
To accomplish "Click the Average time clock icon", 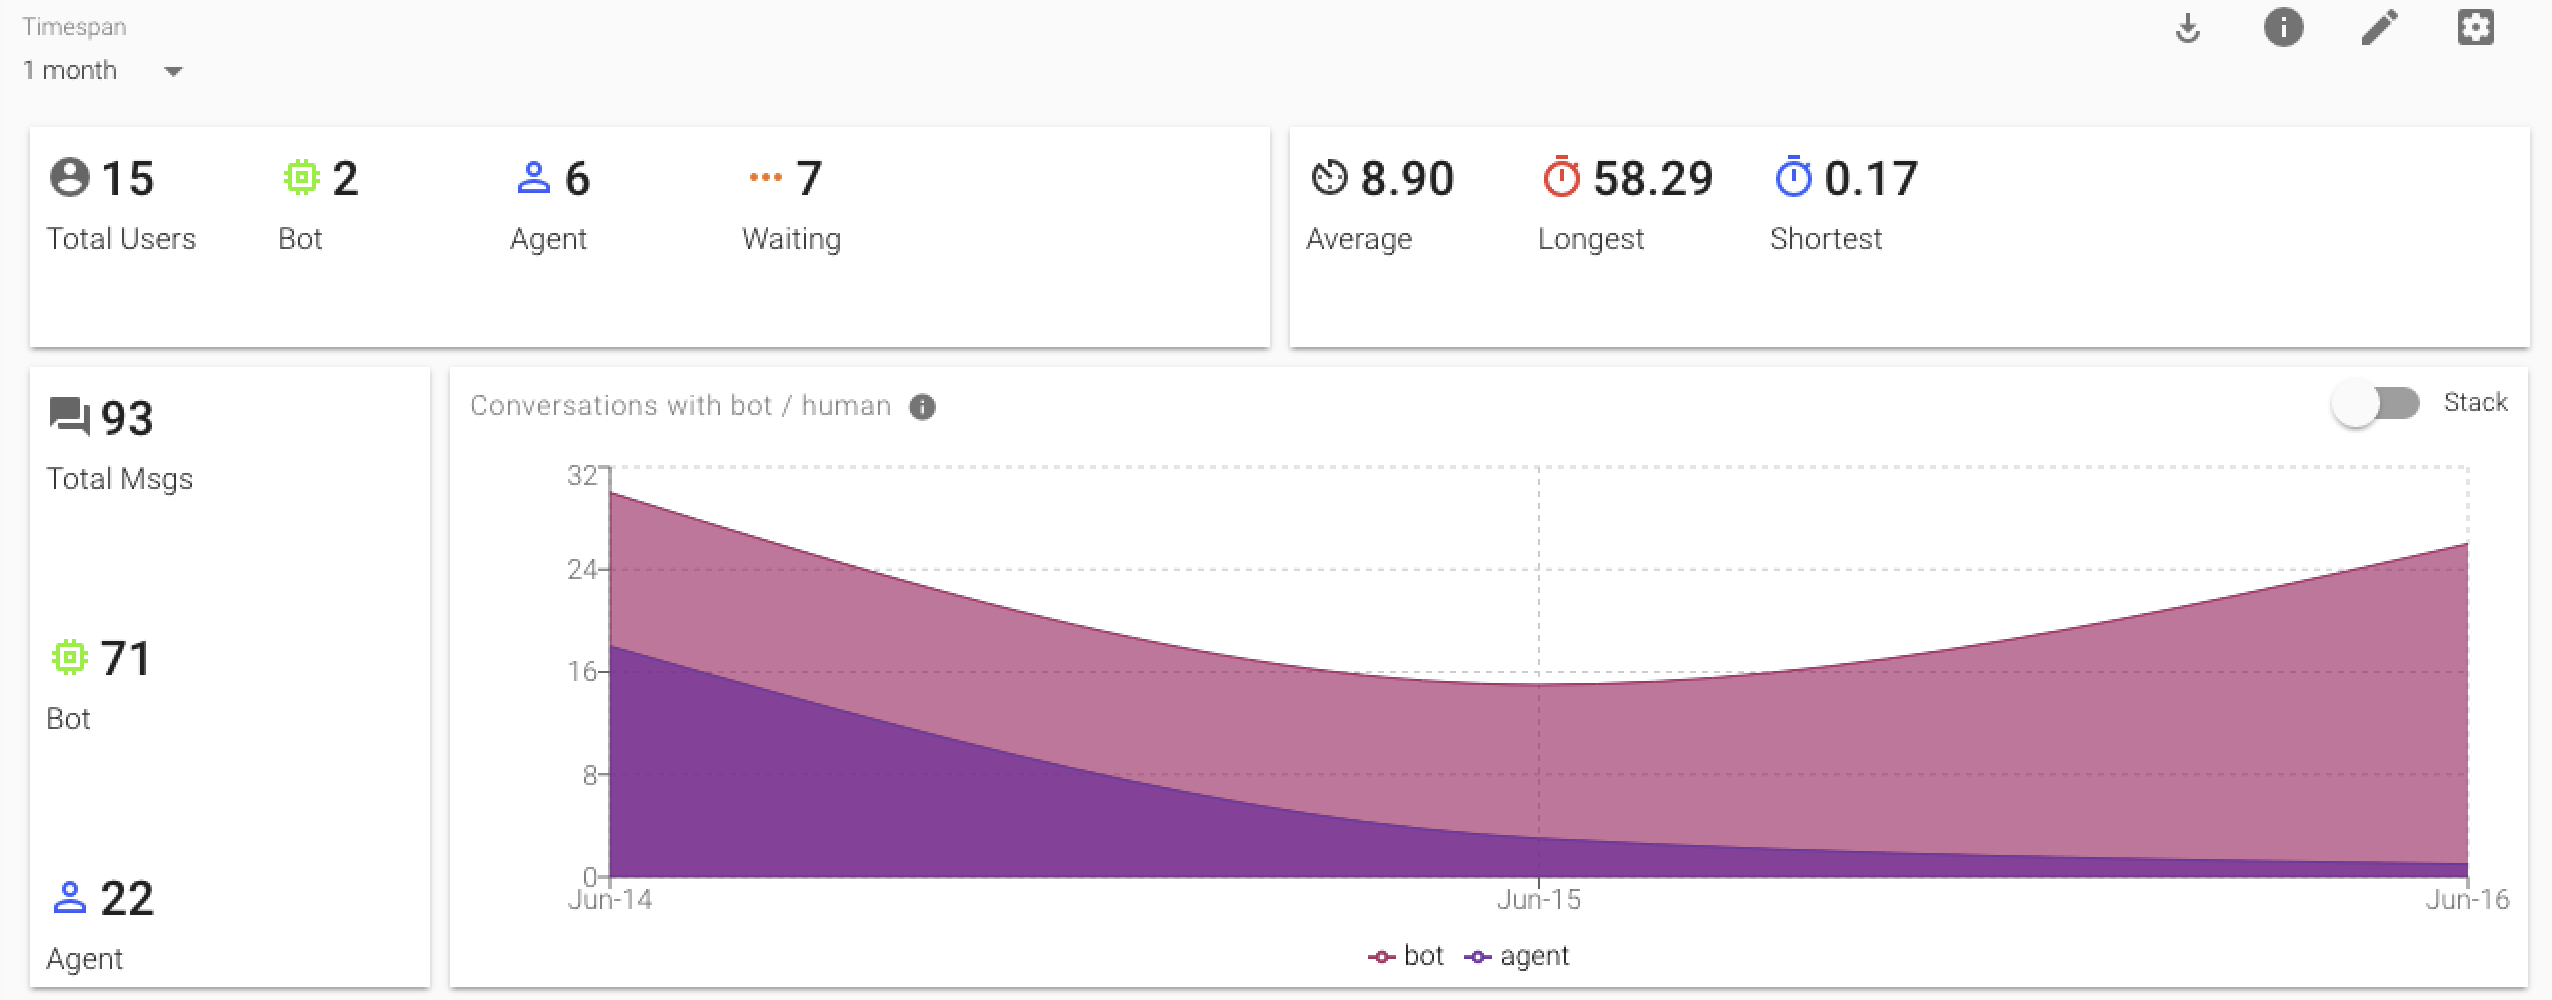I will click(x=1330, y=178).
